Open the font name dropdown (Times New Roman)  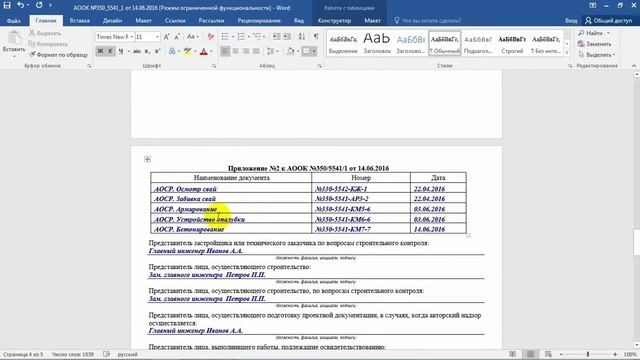click(x=131, y=37)
